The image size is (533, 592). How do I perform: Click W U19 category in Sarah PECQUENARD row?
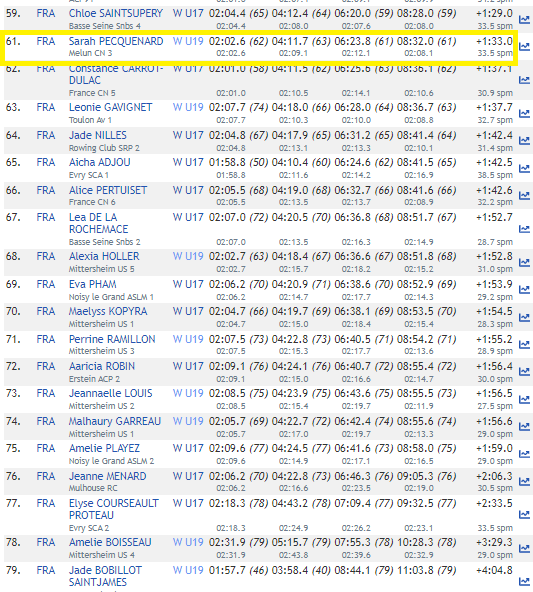[x=188, y=41]
